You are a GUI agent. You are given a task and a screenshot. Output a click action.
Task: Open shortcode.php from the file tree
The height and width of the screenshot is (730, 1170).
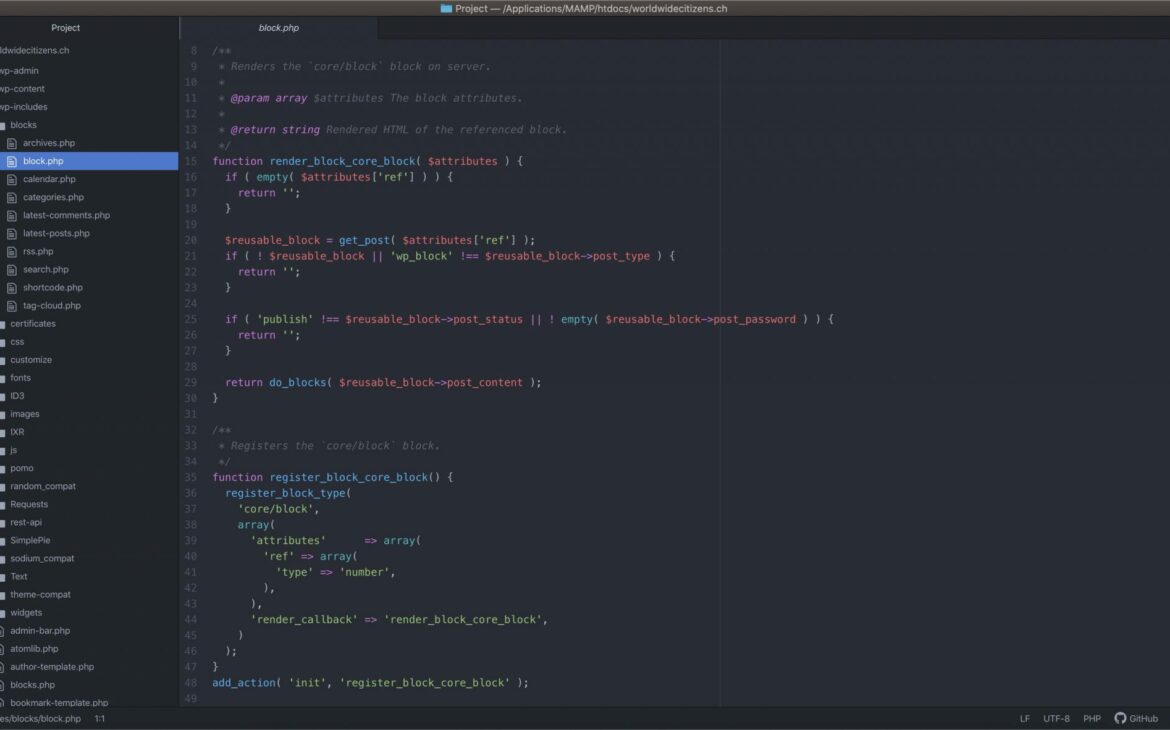coord(52,287)
